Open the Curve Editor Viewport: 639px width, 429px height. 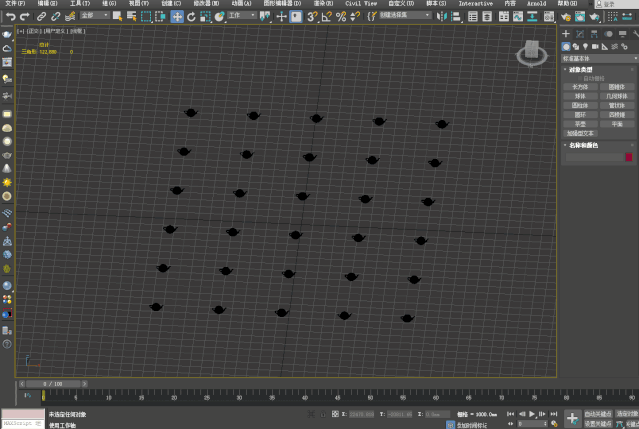click(x=518, y=16)
